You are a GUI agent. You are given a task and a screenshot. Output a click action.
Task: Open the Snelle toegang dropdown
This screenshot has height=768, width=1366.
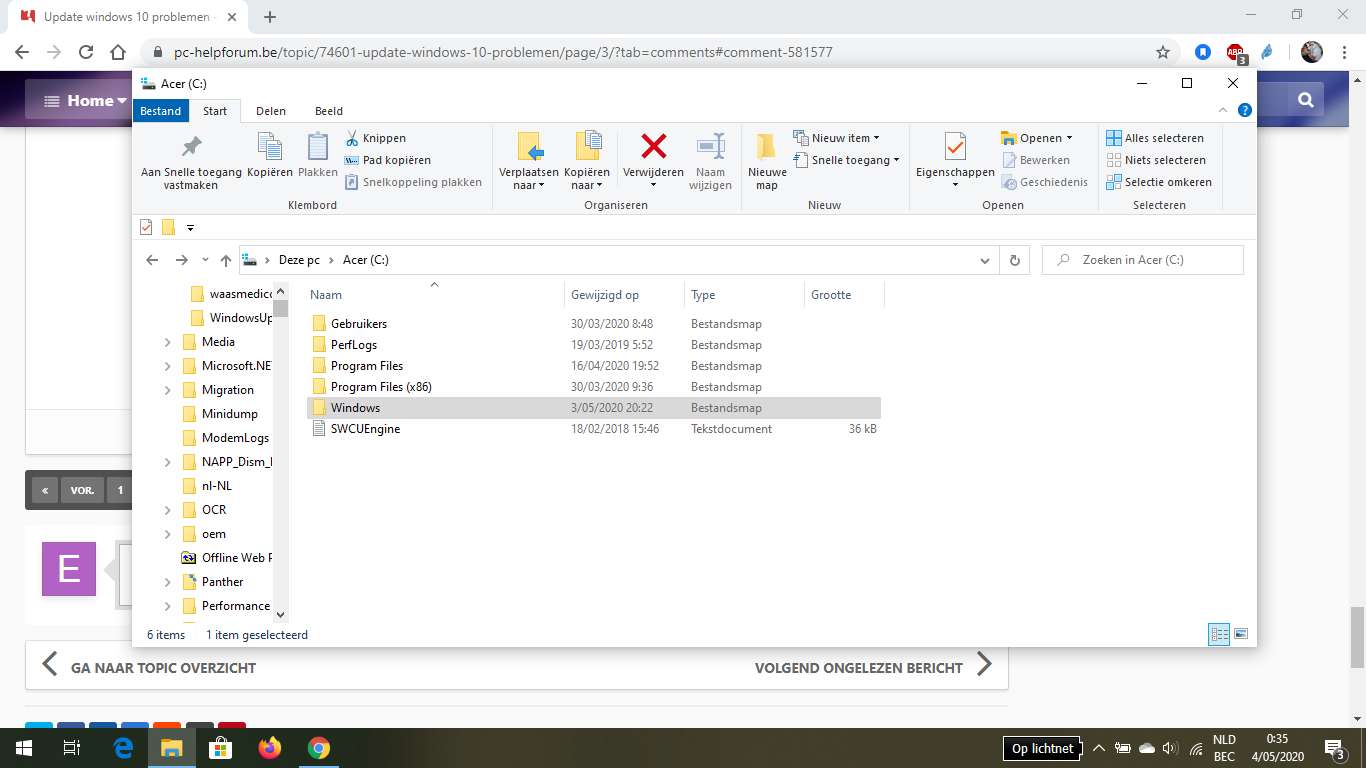(x=846, y=160)
